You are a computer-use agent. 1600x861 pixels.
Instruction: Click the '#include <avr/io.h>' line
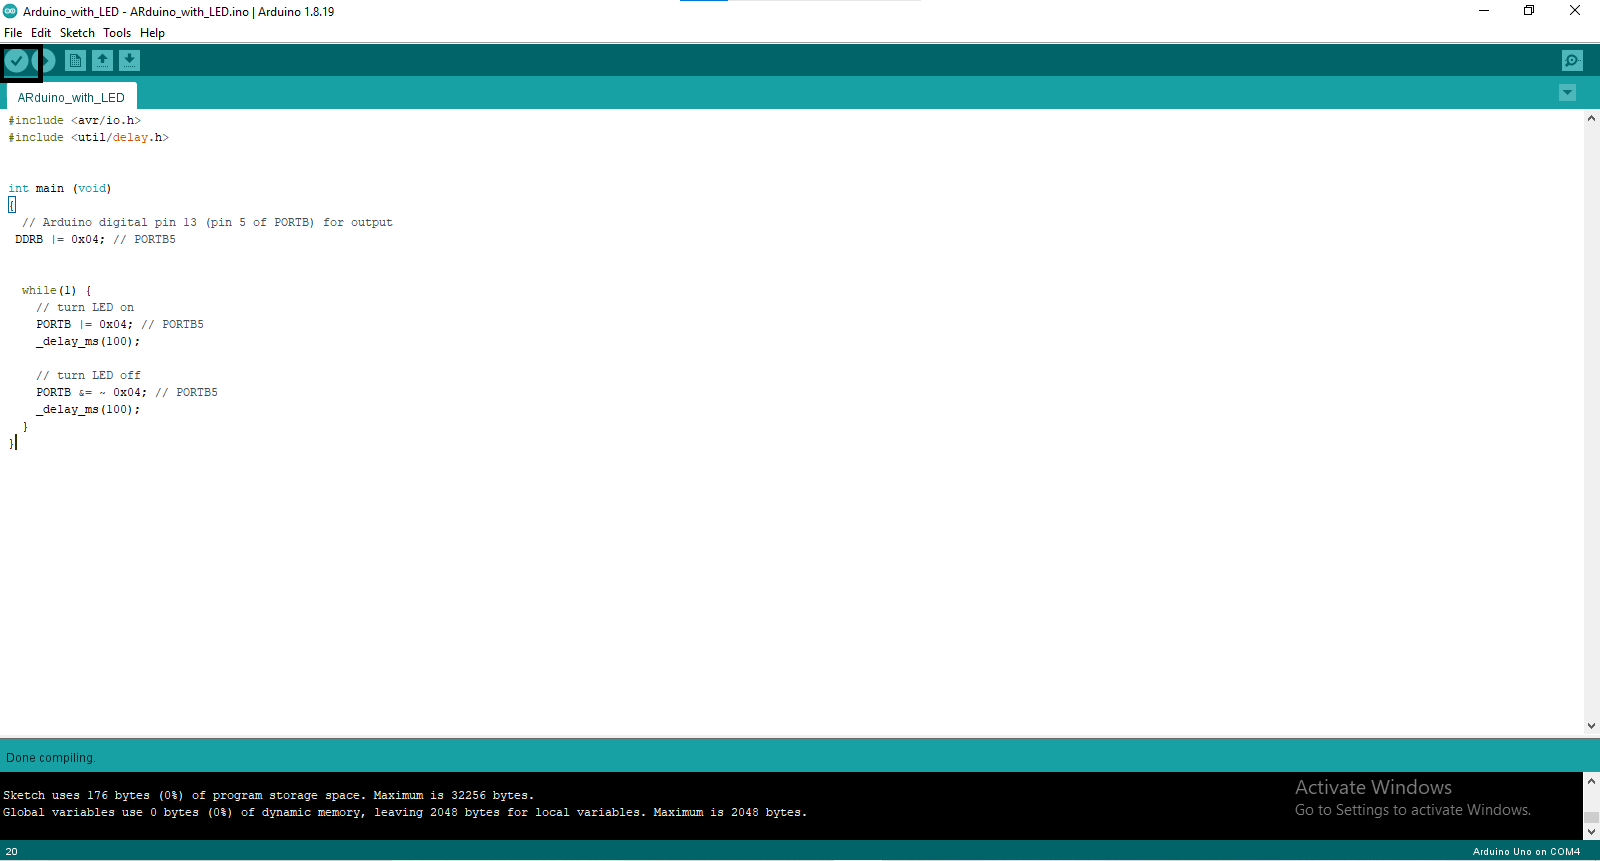tap(75, 120)
